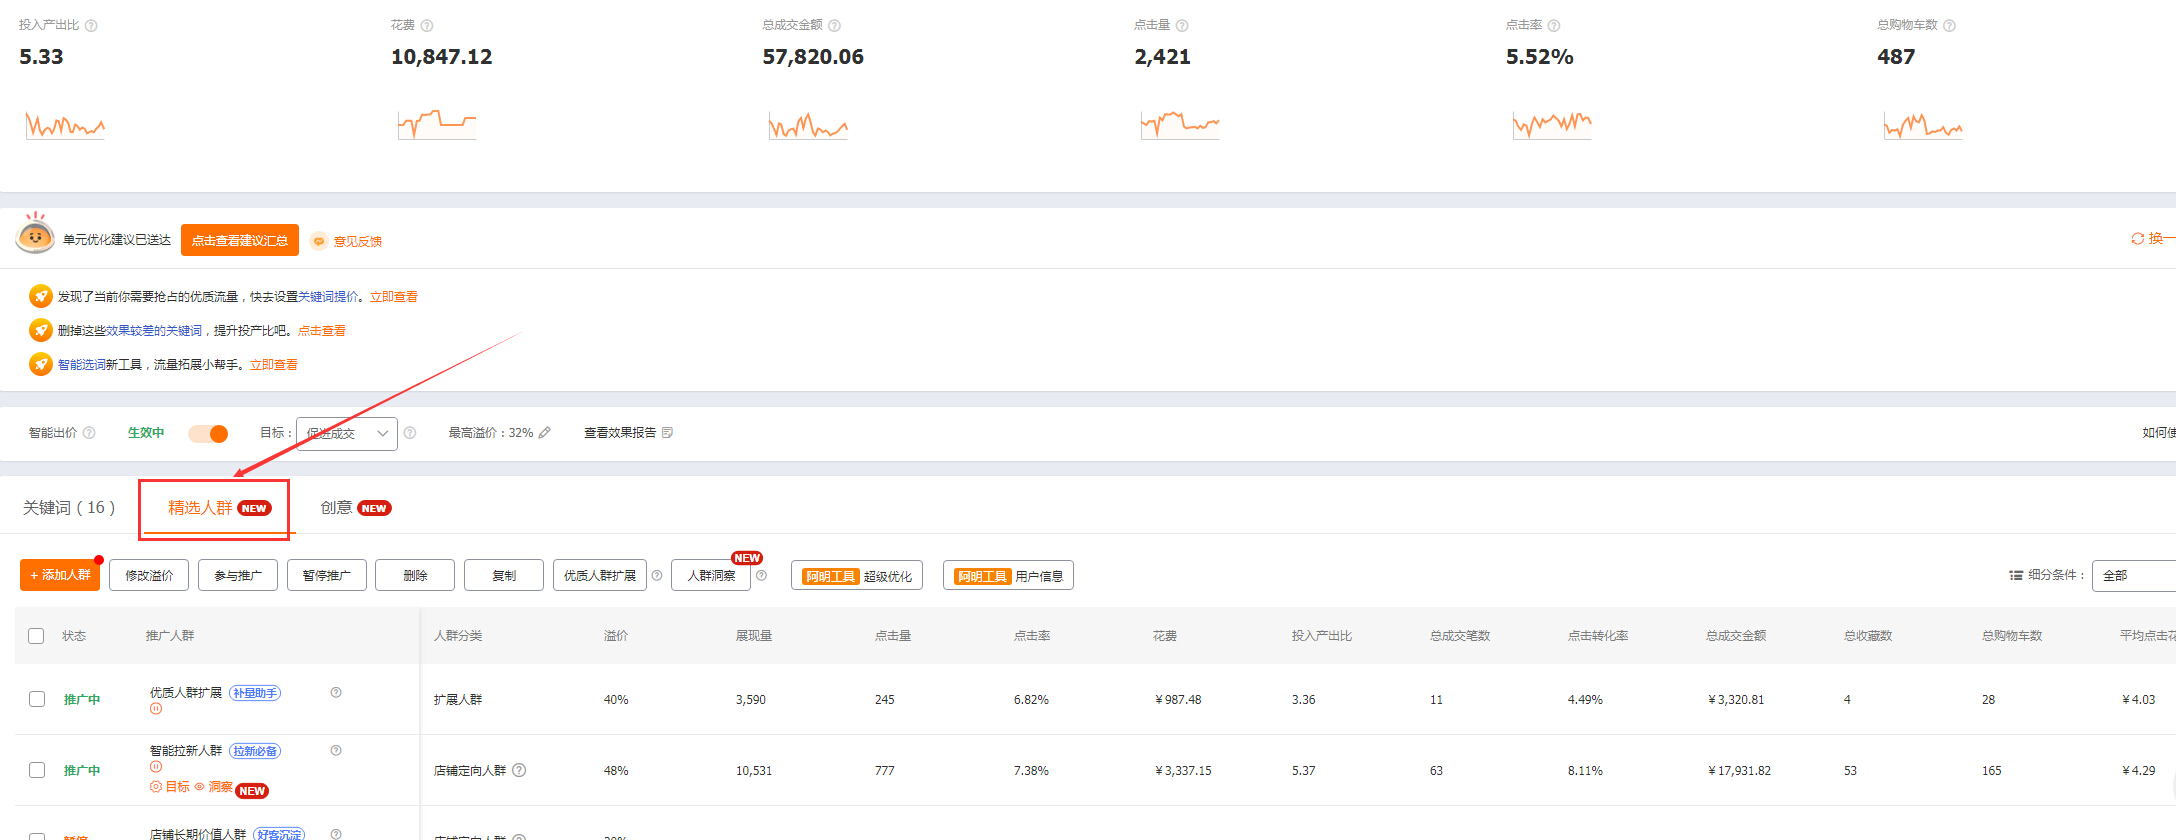
Task: Click help icon beside top 总购物车数 metric
Action: tap(1949, 26)
